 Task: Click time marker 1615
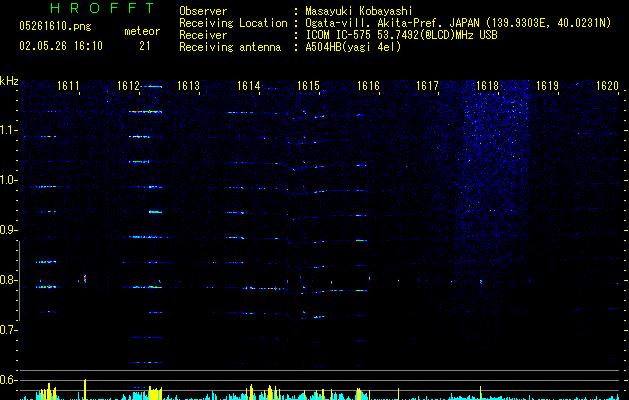pyautogui.click(x=308, y=86)
